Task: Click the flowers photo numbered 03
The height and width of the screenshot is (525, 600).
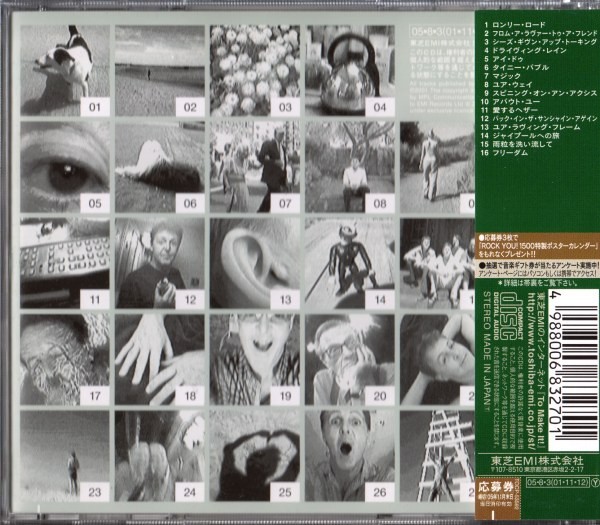Action: coord(255,70)
